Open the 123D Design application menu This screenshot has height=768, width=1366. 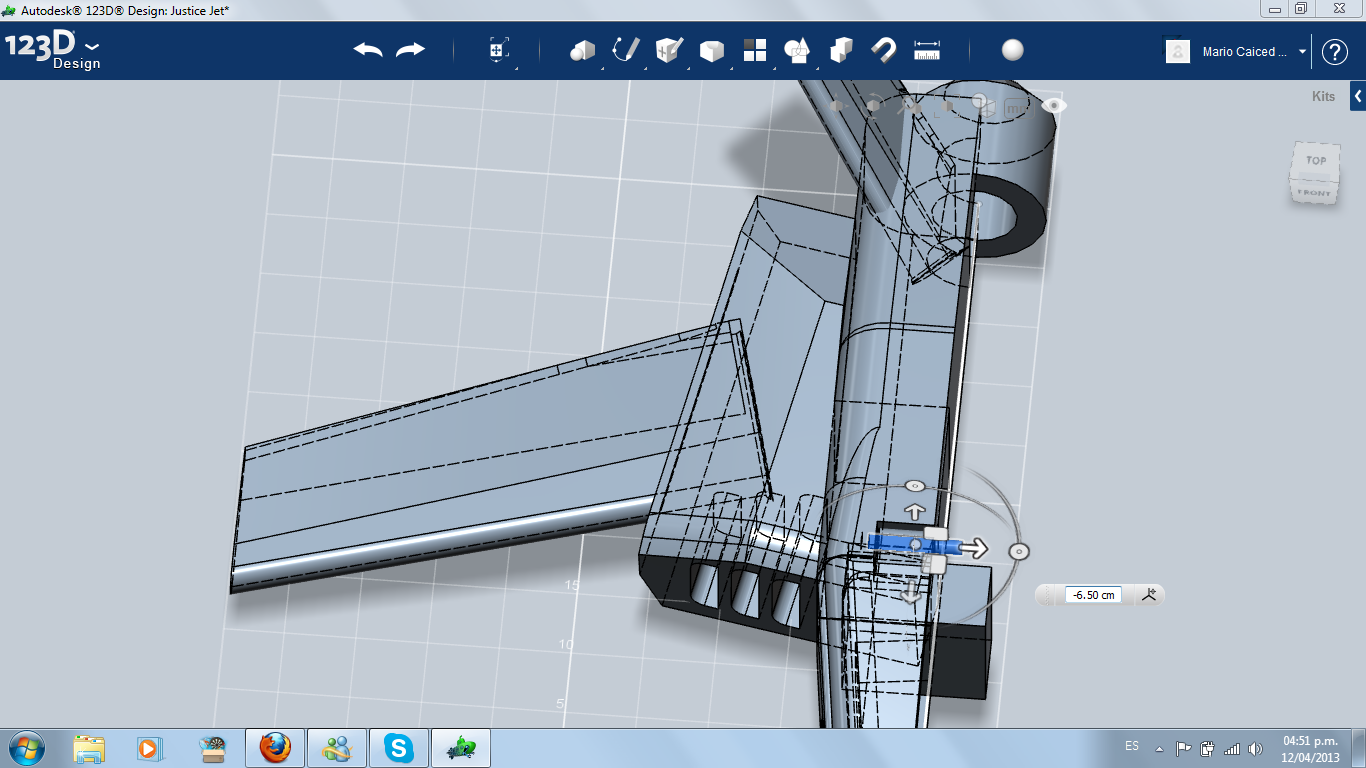click(53, 51)
